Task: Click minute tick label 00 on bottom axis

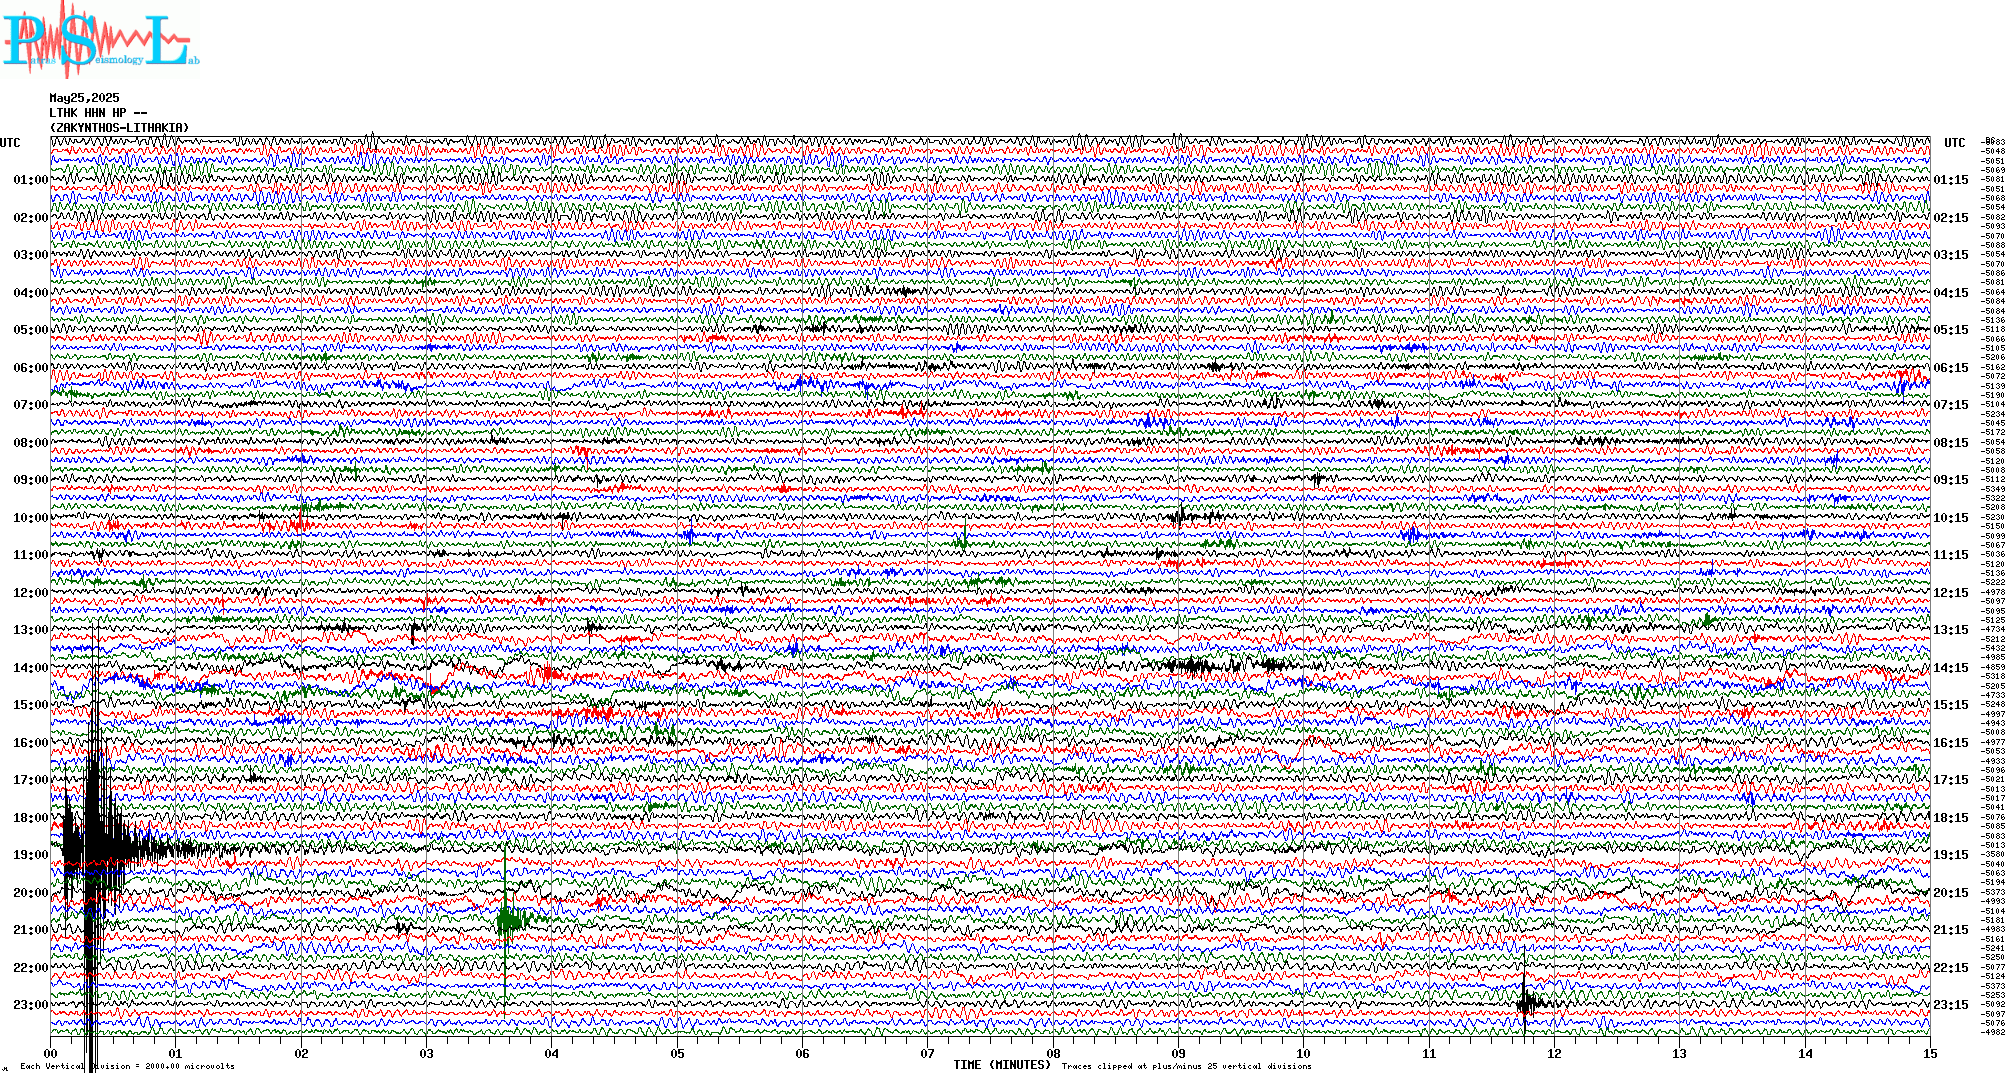Action: (x=51, y=1053)
